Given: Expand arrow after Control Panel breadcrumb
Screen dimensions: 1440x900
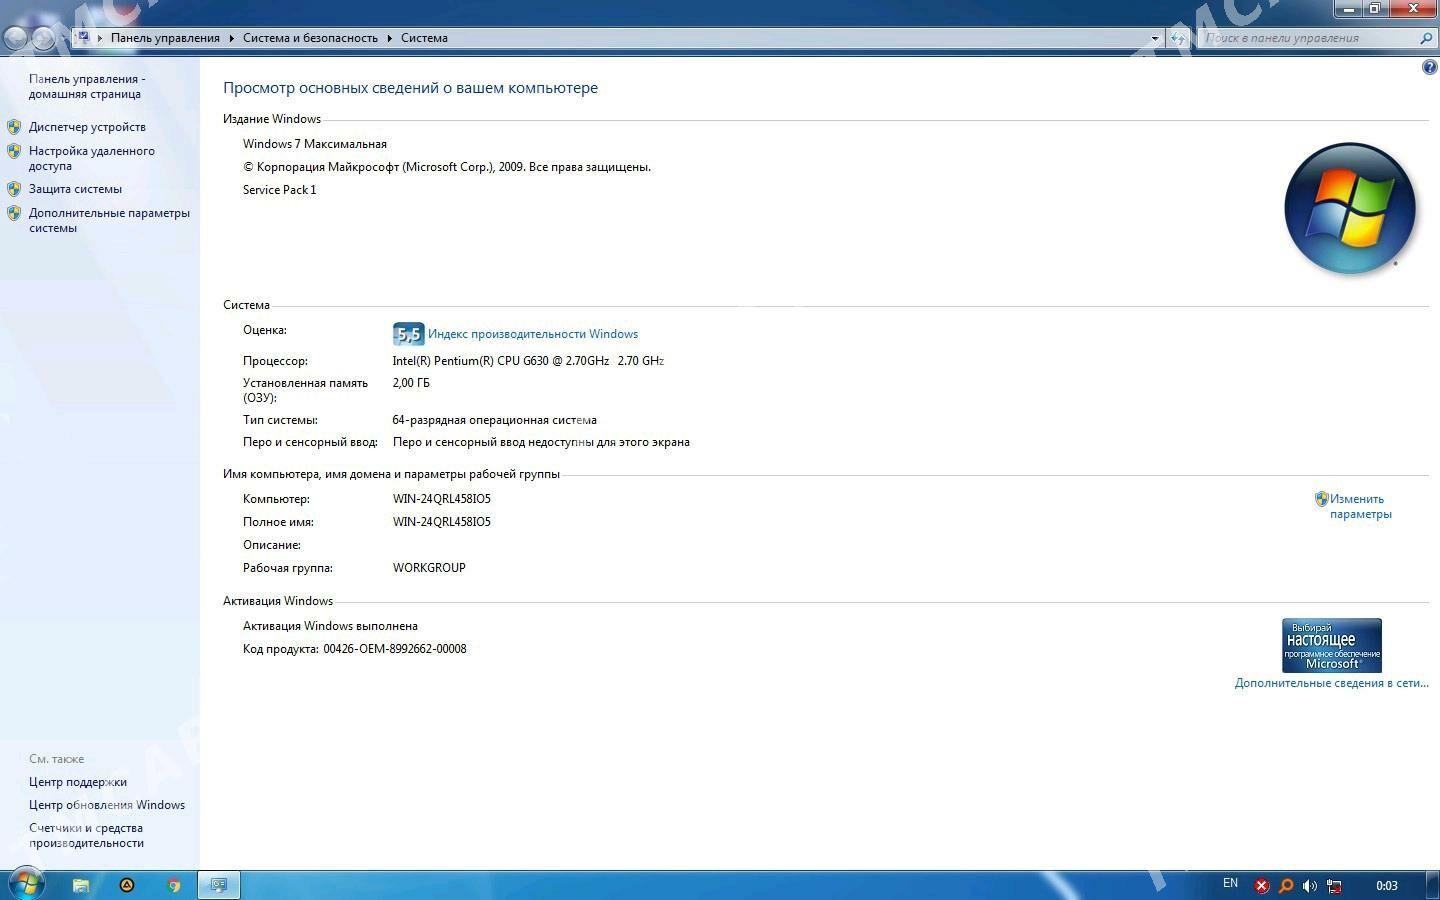Looking at the screenshot, I should [x=231, y=38].
